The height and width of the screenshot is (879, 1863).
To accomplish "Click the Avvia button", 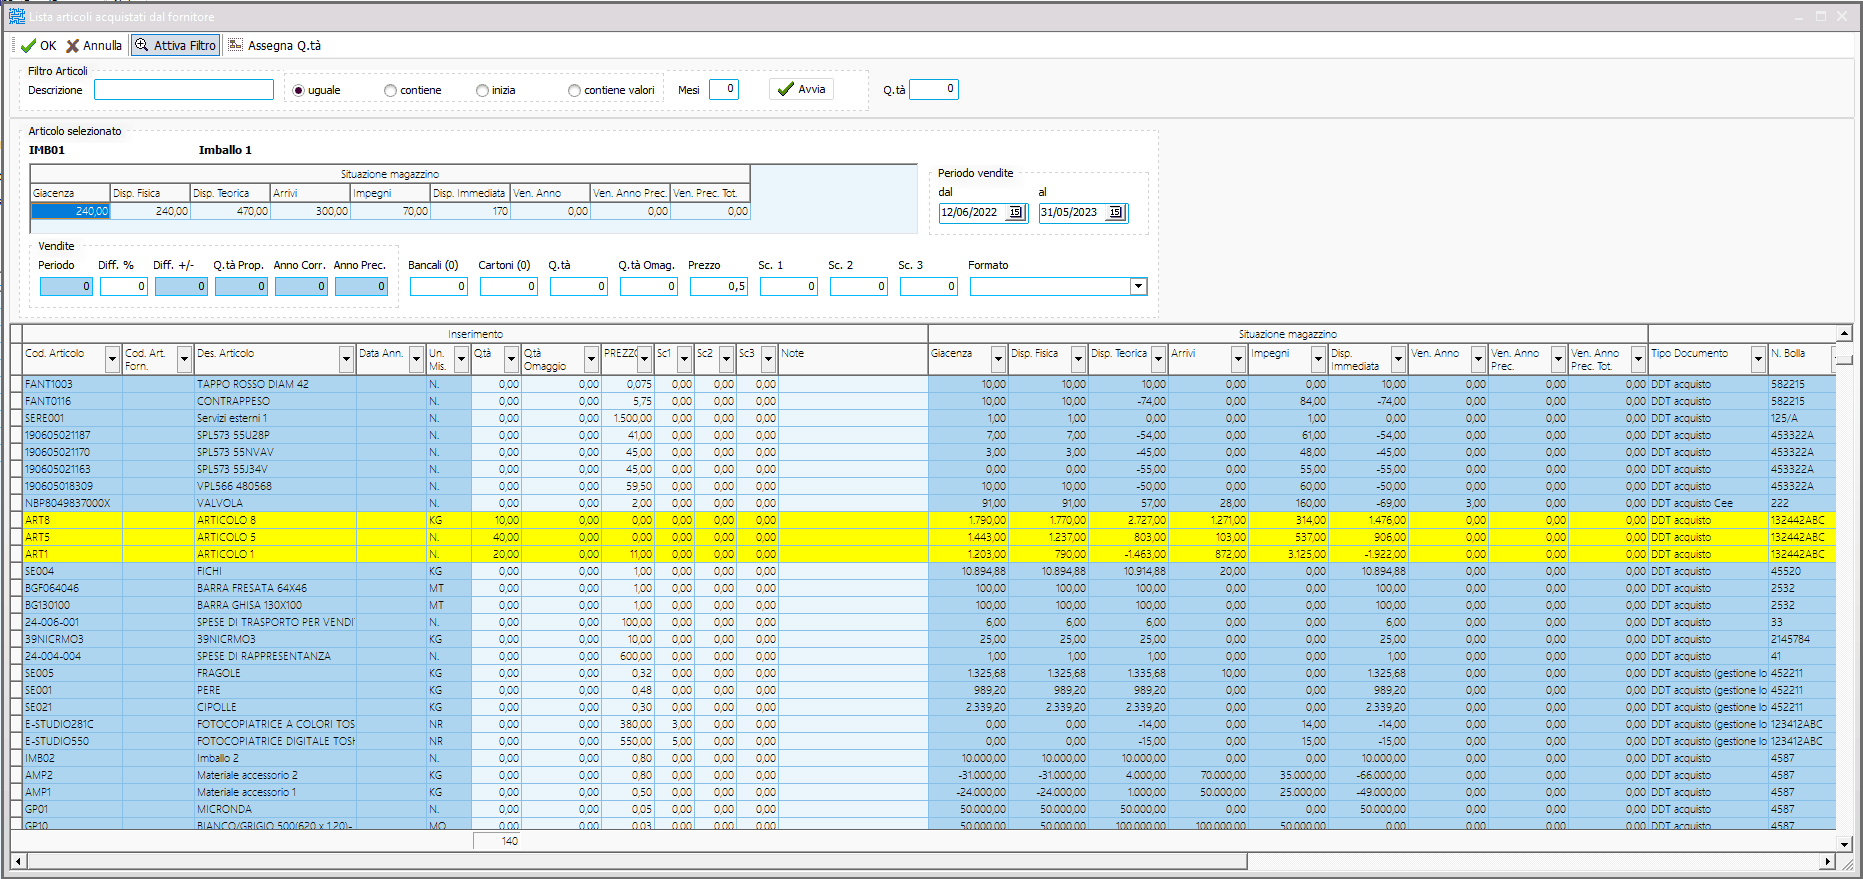I will point(802,89).
